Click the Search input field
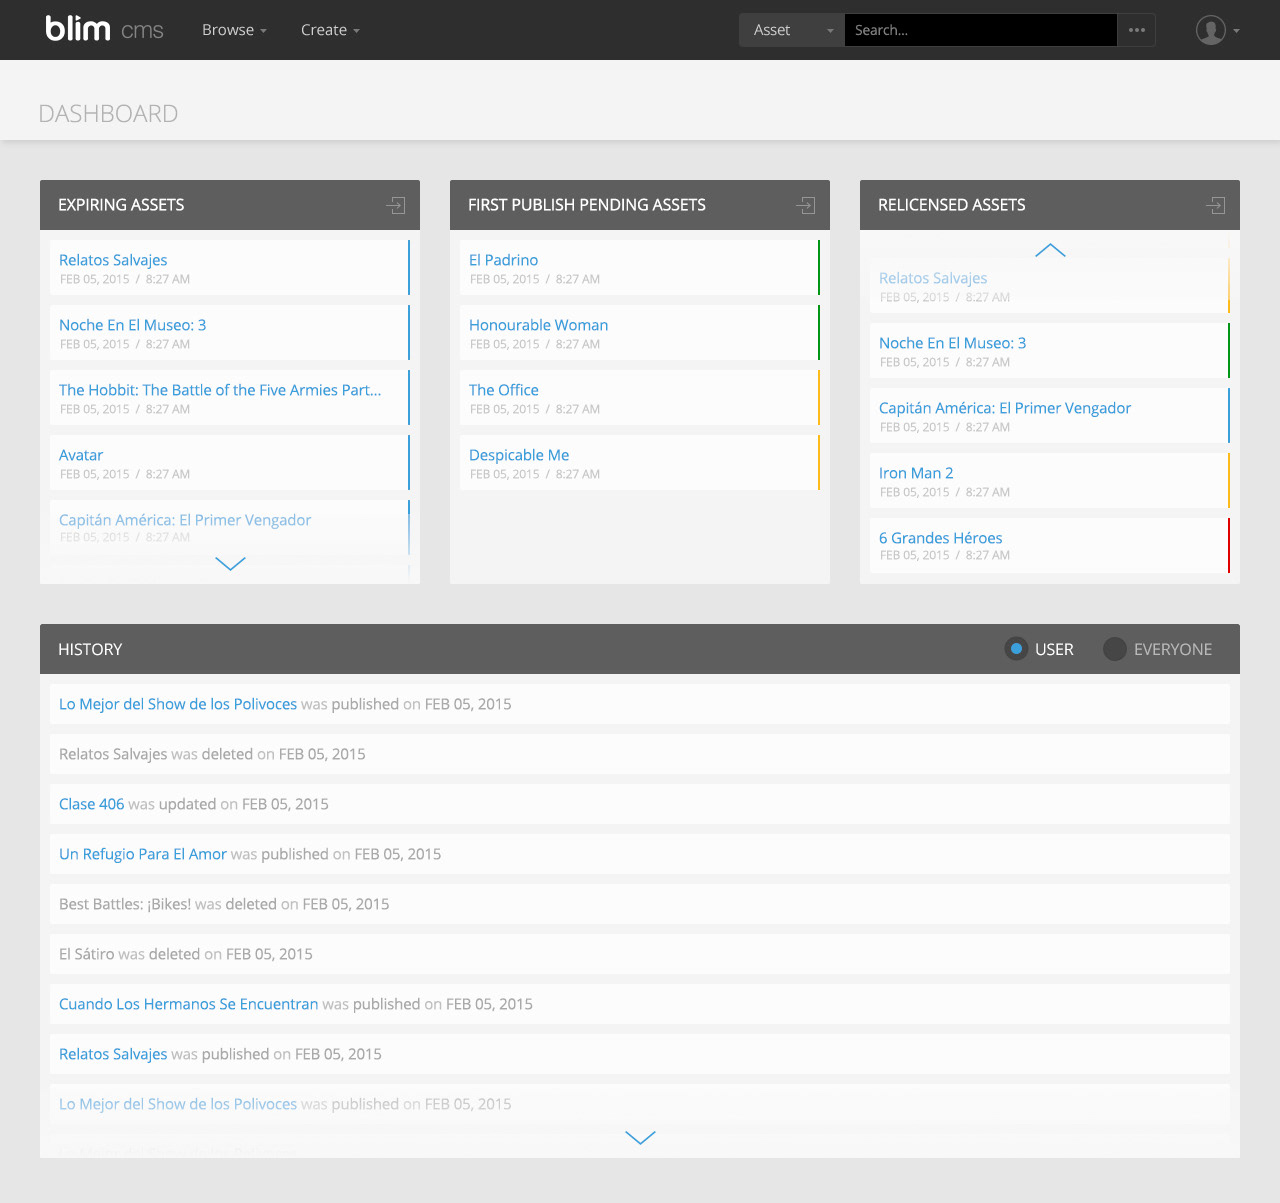This screenshot has height=1203, width=1280. click(980, 30)
